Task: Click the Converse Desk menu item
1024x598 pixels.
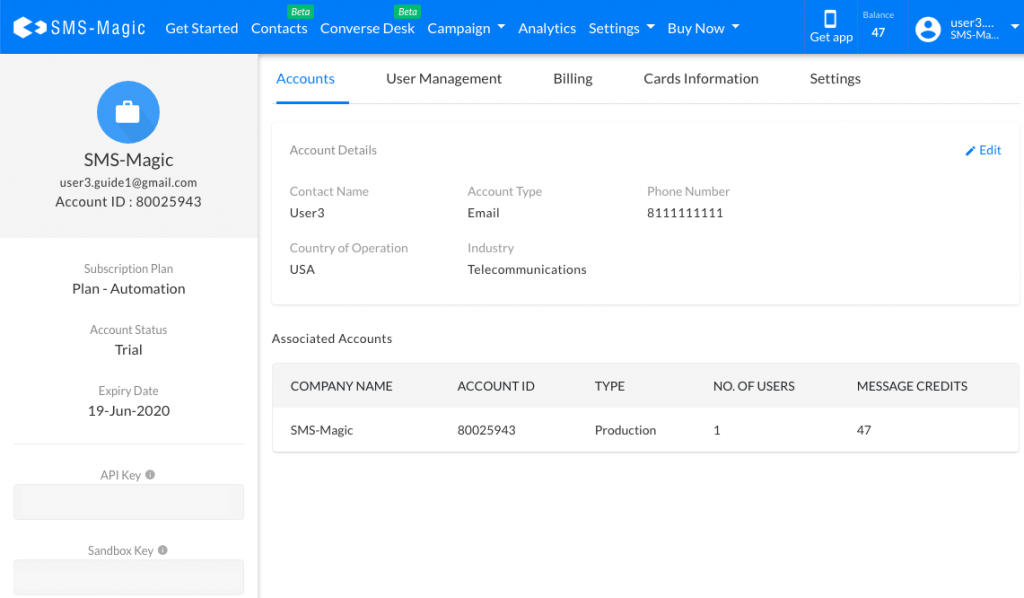Action: pyautogui.click(x=367, y=29)
